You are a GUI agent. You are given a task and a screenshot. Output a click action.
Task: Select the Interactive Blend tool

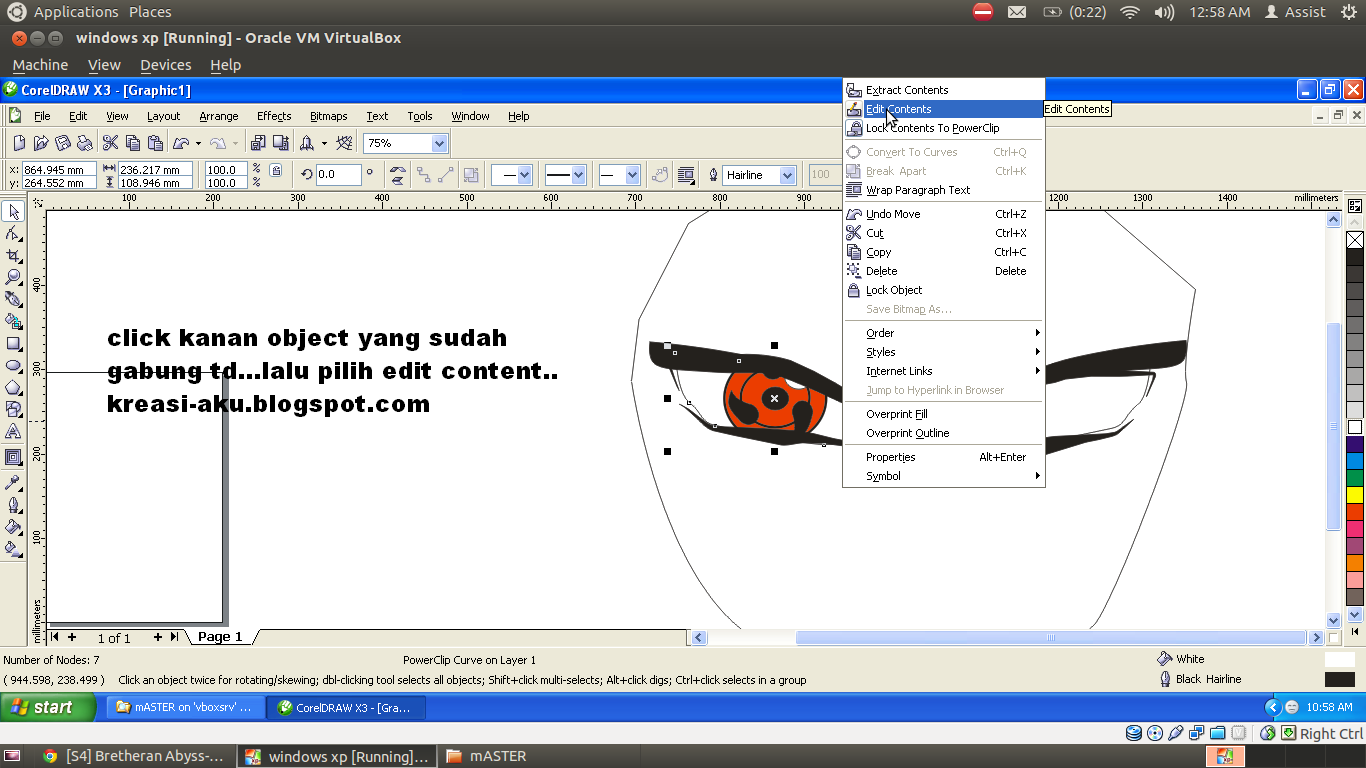13,457
